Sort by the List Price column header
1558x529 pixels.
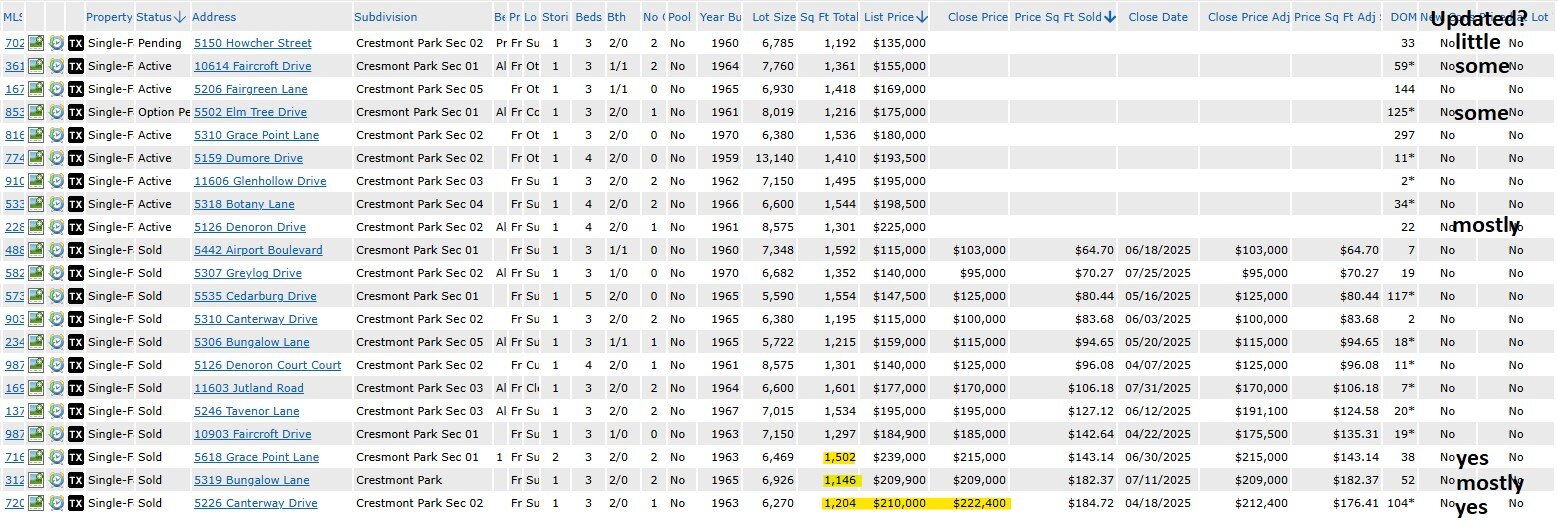896,17
